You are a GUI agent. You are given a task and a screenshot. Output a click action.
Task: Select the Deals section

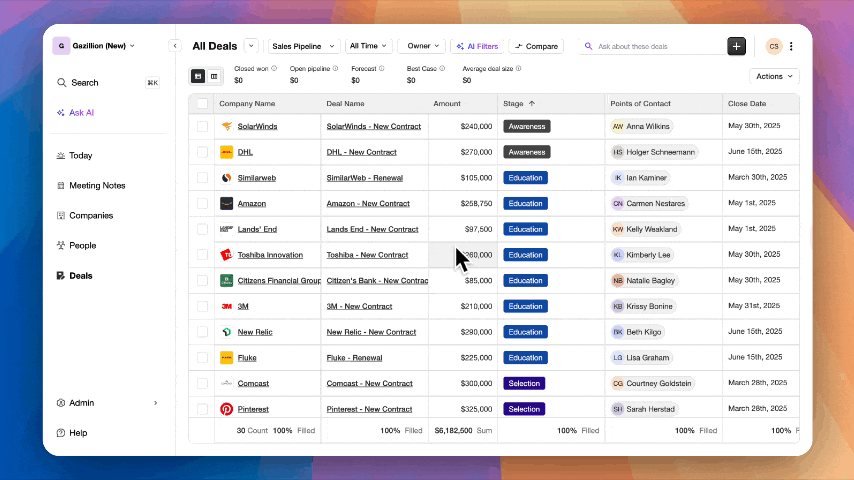tap(75, 276)
